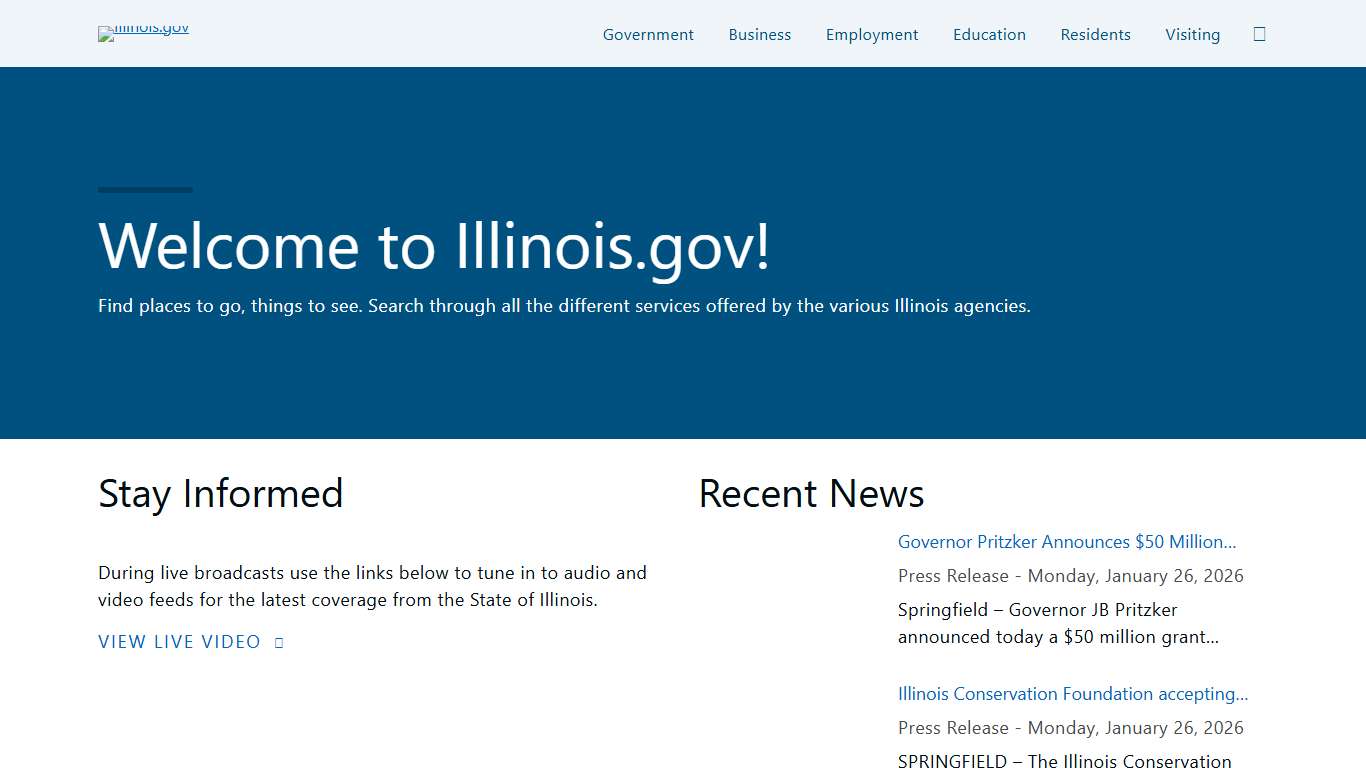Image resolution: width=1366 pixels, height=768 pixels.
Task: Expand the Visiting dropdown menu
Action: click(1192, 34)
